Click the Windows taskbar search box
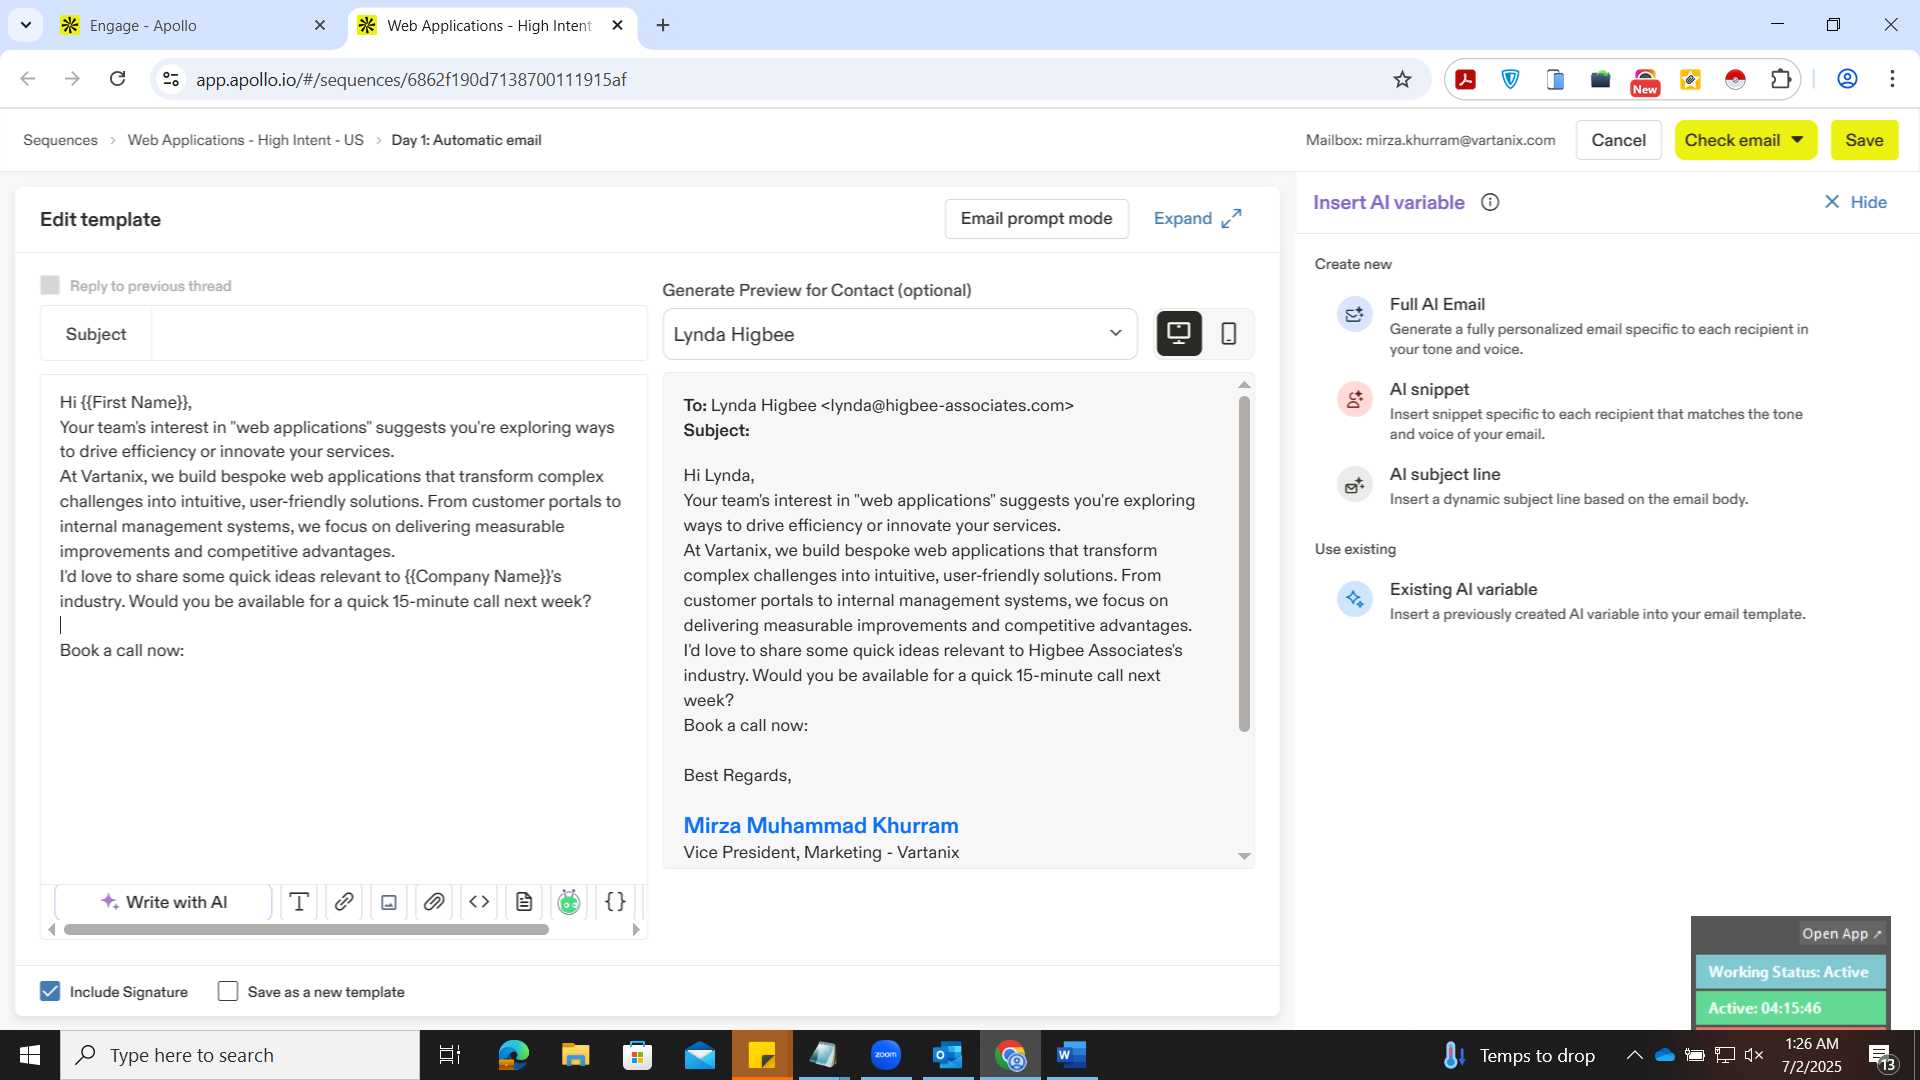This screenshot has height=1080, width=1920. point(240,1055)
